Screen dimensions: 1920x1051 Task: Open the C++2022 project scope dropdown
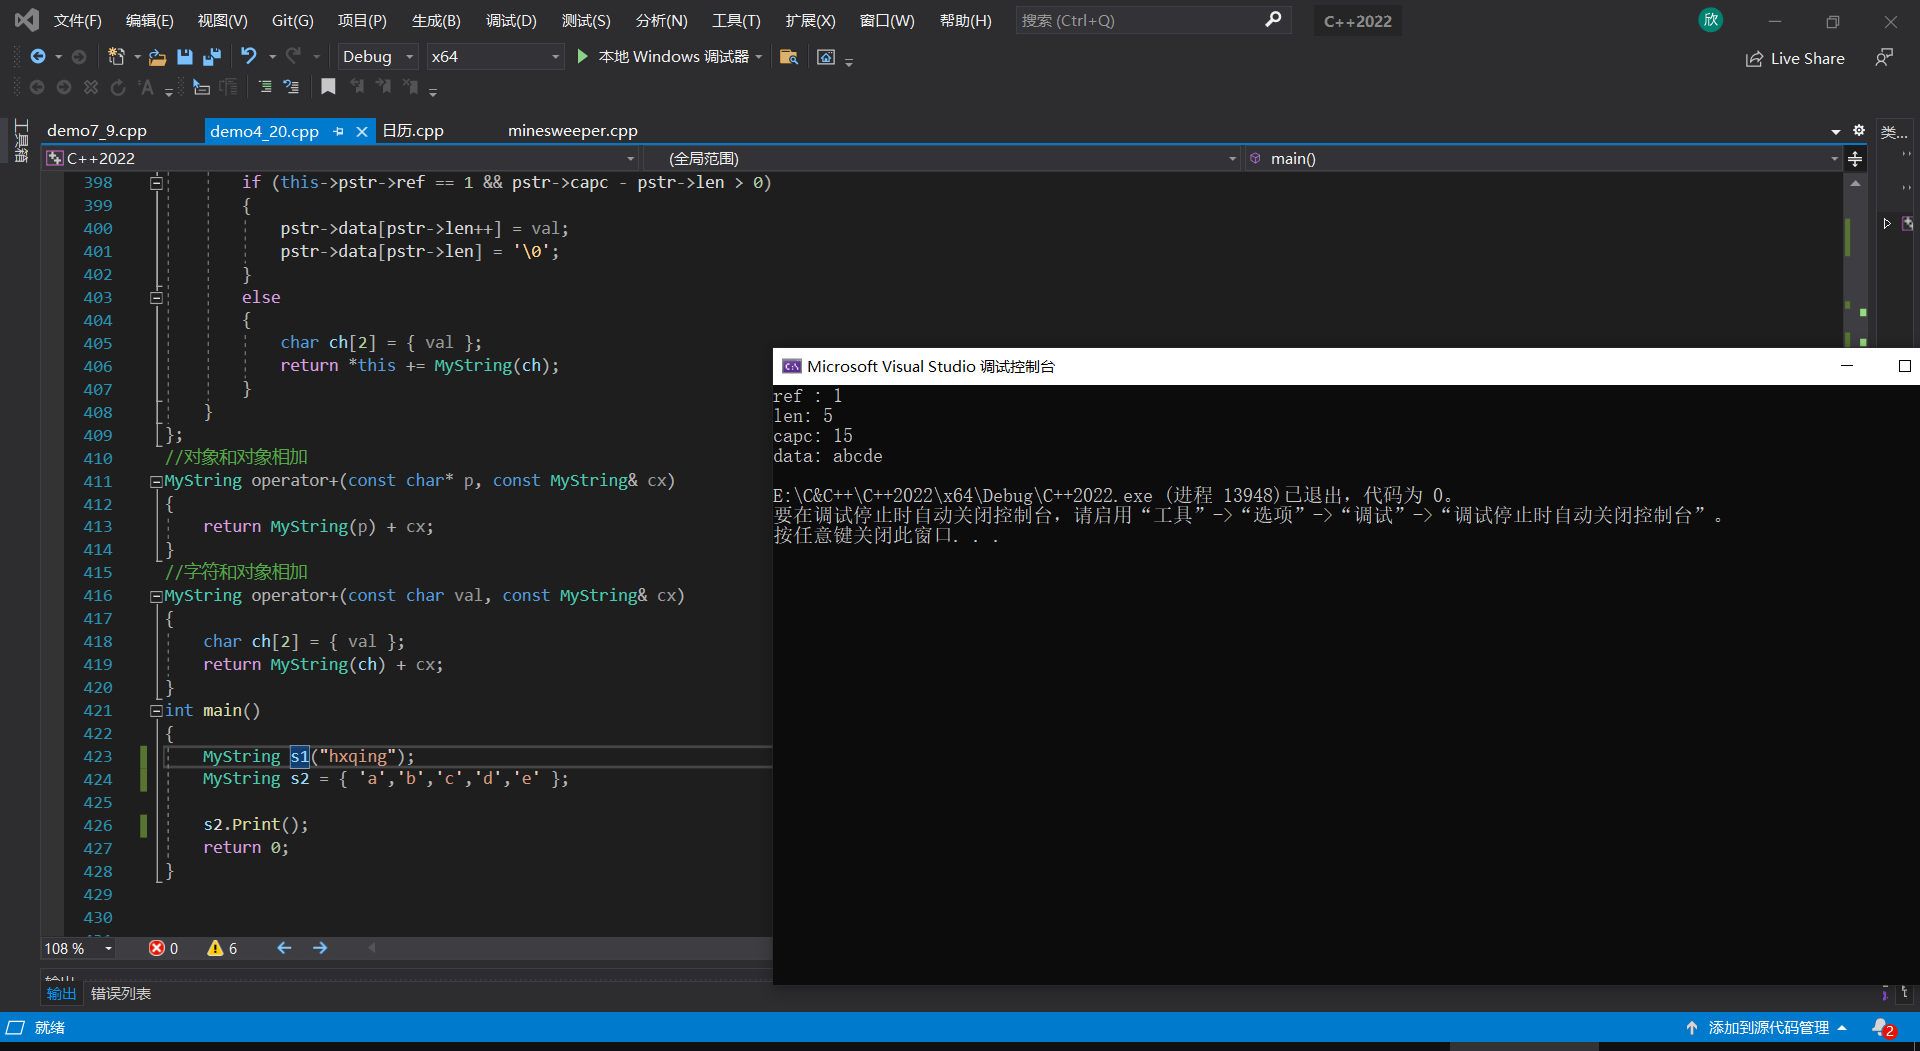341,159
